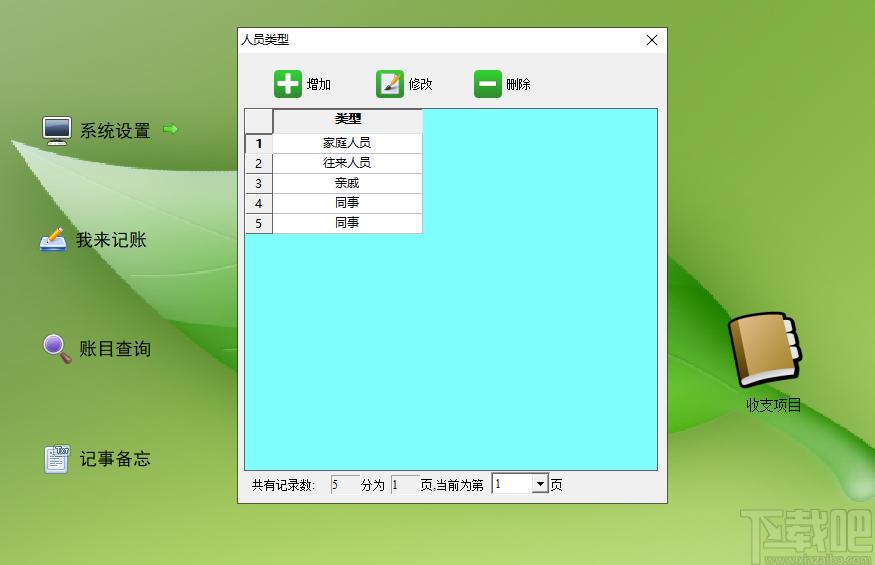Click row header number 3

pyautogui.click(x=259, y=184)
